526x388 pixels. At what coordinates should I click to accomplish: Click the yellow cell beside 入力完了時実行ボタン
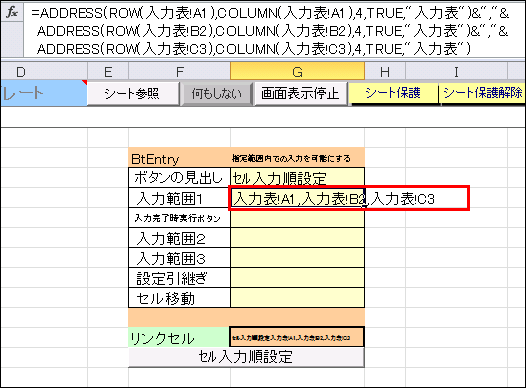[298, 218]
